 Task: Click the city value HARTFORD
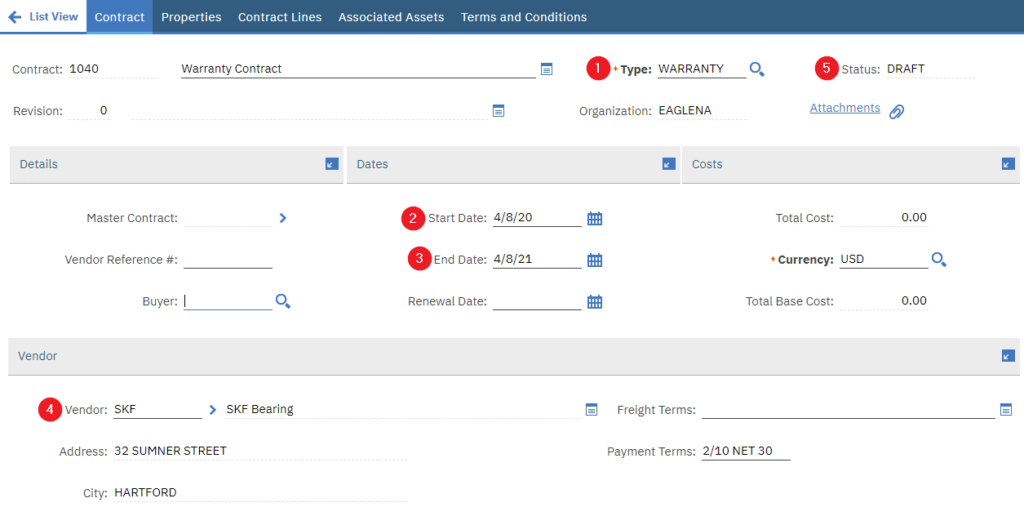[146, 494]
